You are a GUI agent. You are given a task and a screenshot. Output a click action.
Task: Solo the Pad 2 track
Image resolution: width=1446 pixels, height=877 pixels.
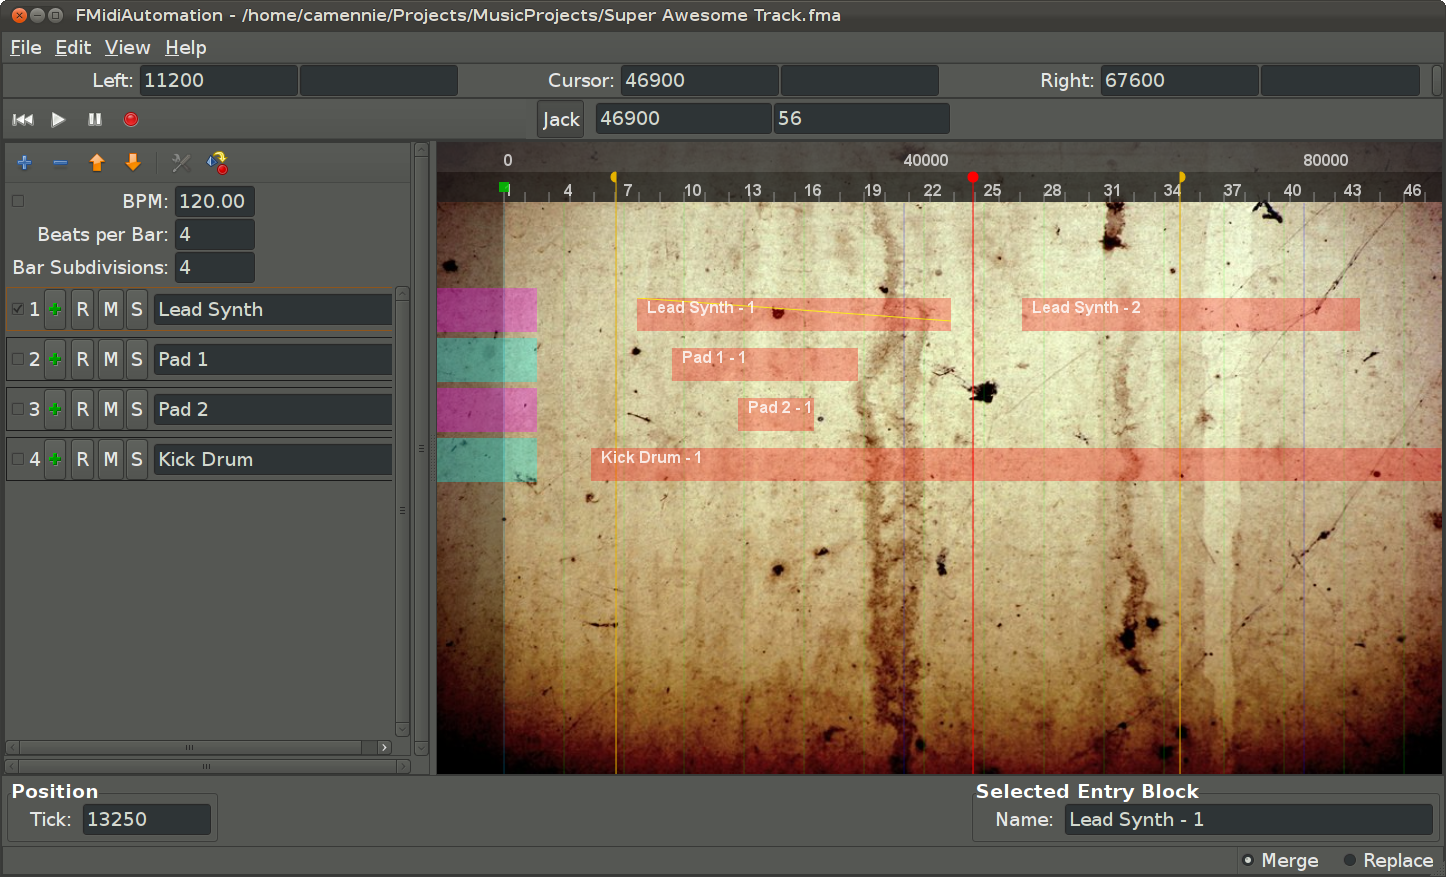[x=137, y=410]
